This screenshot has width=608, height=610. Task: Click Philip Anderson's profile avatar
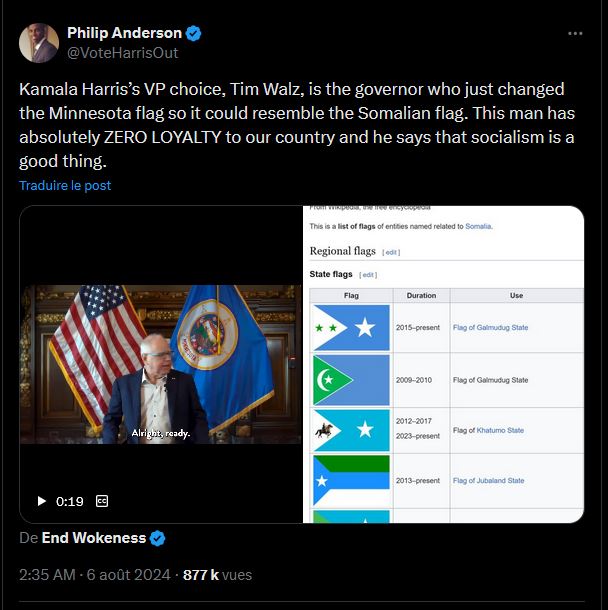coord(38,43)
